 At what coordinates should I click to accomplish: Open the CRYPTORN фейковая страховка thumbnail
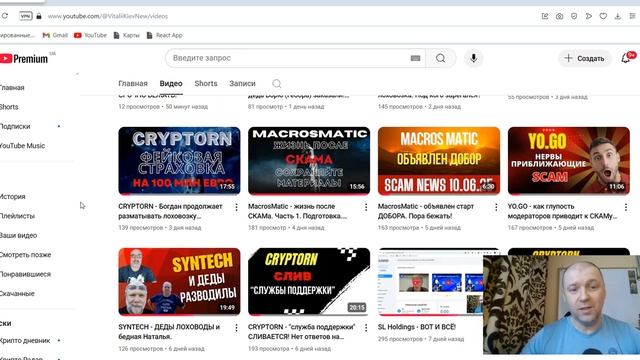click(x=179, y=160)
